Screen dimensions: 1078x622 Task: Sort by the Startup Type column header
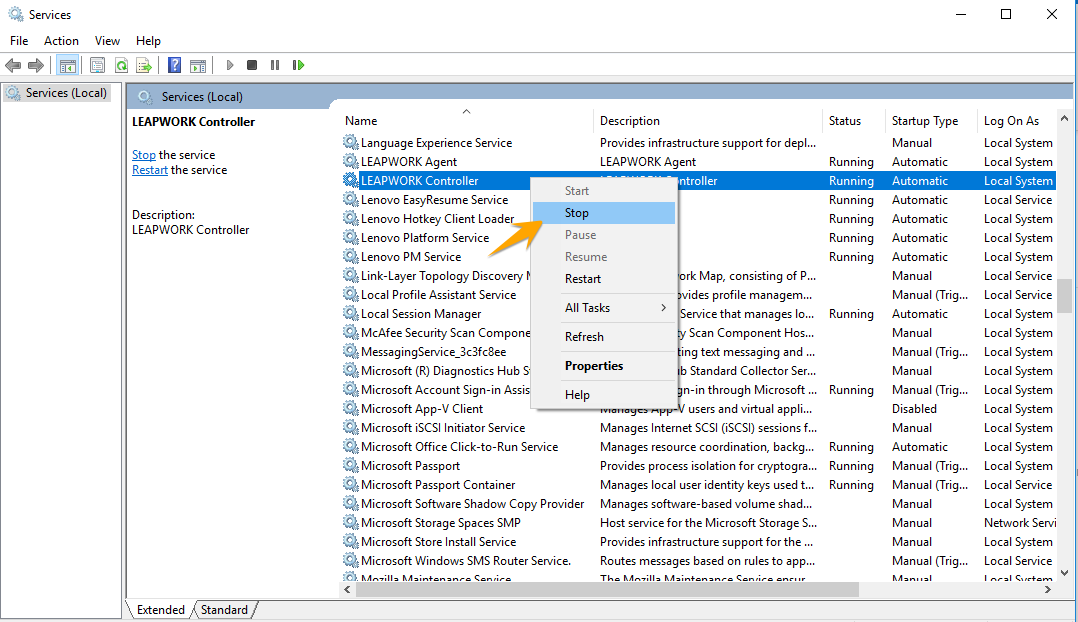[924, 121]
